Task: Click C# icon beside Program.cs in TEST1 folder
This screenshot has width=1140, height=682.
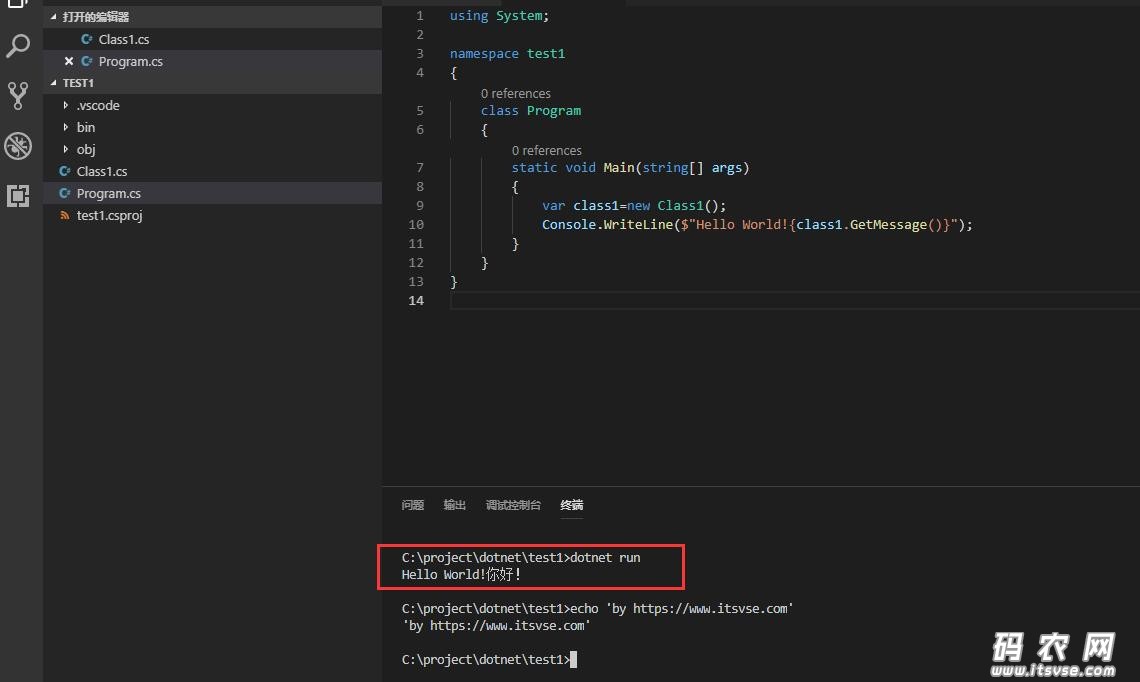Action: click(x=65, y=193)
